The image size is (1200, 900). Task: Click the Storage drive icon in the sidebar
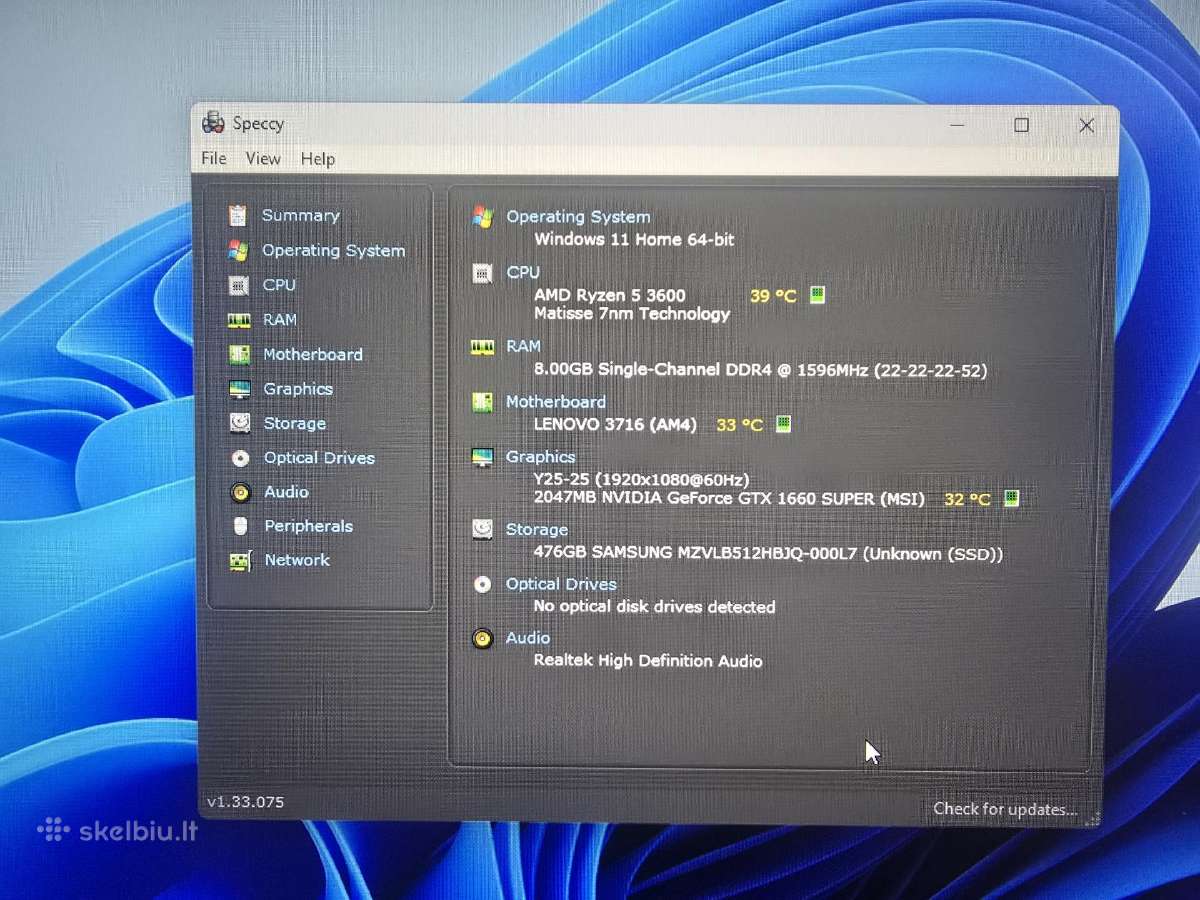pos(240,423)
